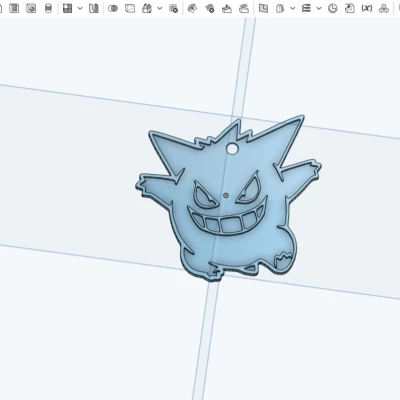This screenshot has width=400, height=400.
Task: Select the Derived import tool
Action: pyautogui.click(x=350, y=8)
